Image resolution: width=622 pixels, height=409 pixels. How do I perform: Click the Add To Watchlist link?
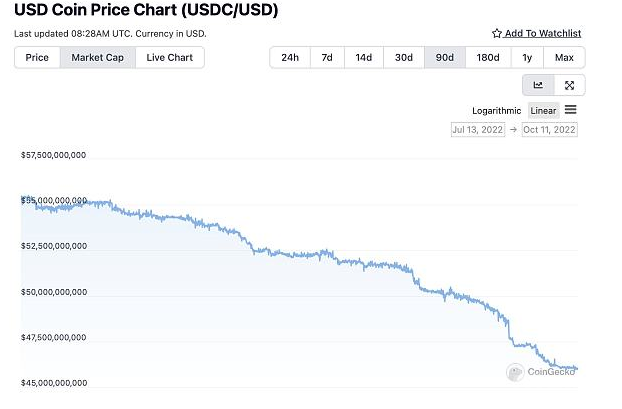pos(543,33)
